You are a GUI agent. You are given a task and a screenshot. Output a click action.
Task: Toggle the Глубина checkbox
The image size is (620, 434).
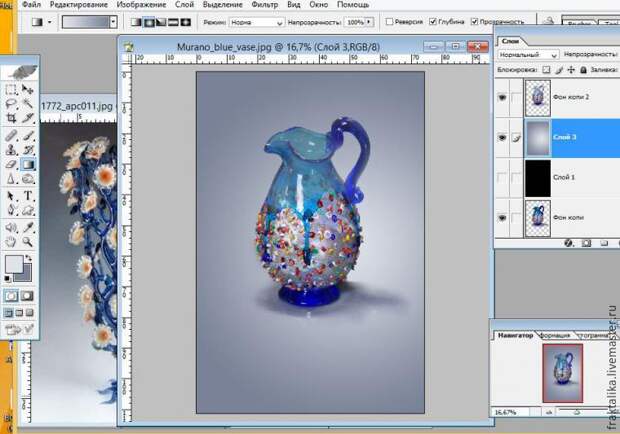tap(433, 22)
